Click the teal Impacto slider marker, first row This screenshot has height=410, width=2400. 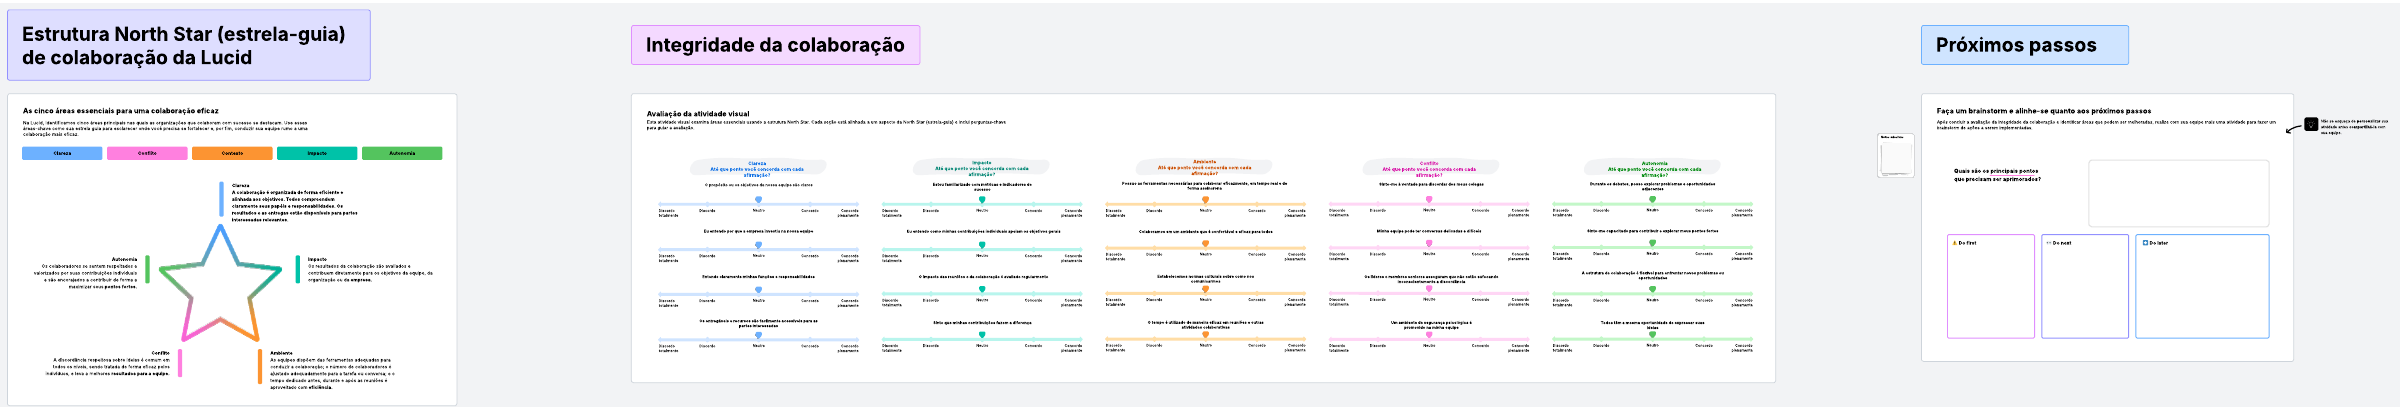click(982, 200)
